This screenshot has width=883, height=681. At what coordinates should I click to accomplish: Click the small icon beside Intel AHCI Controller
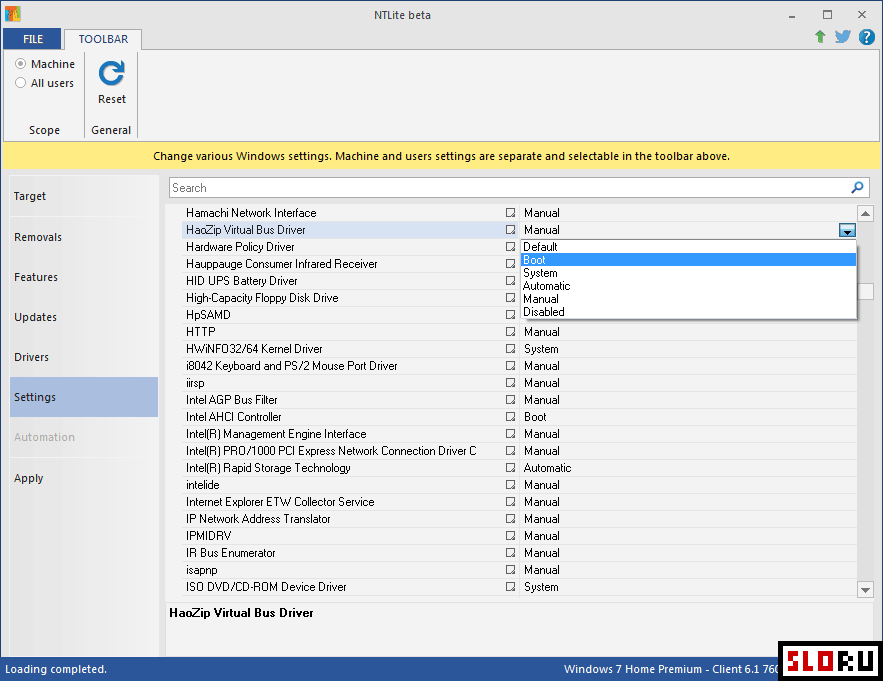click(x=510, y=417)
